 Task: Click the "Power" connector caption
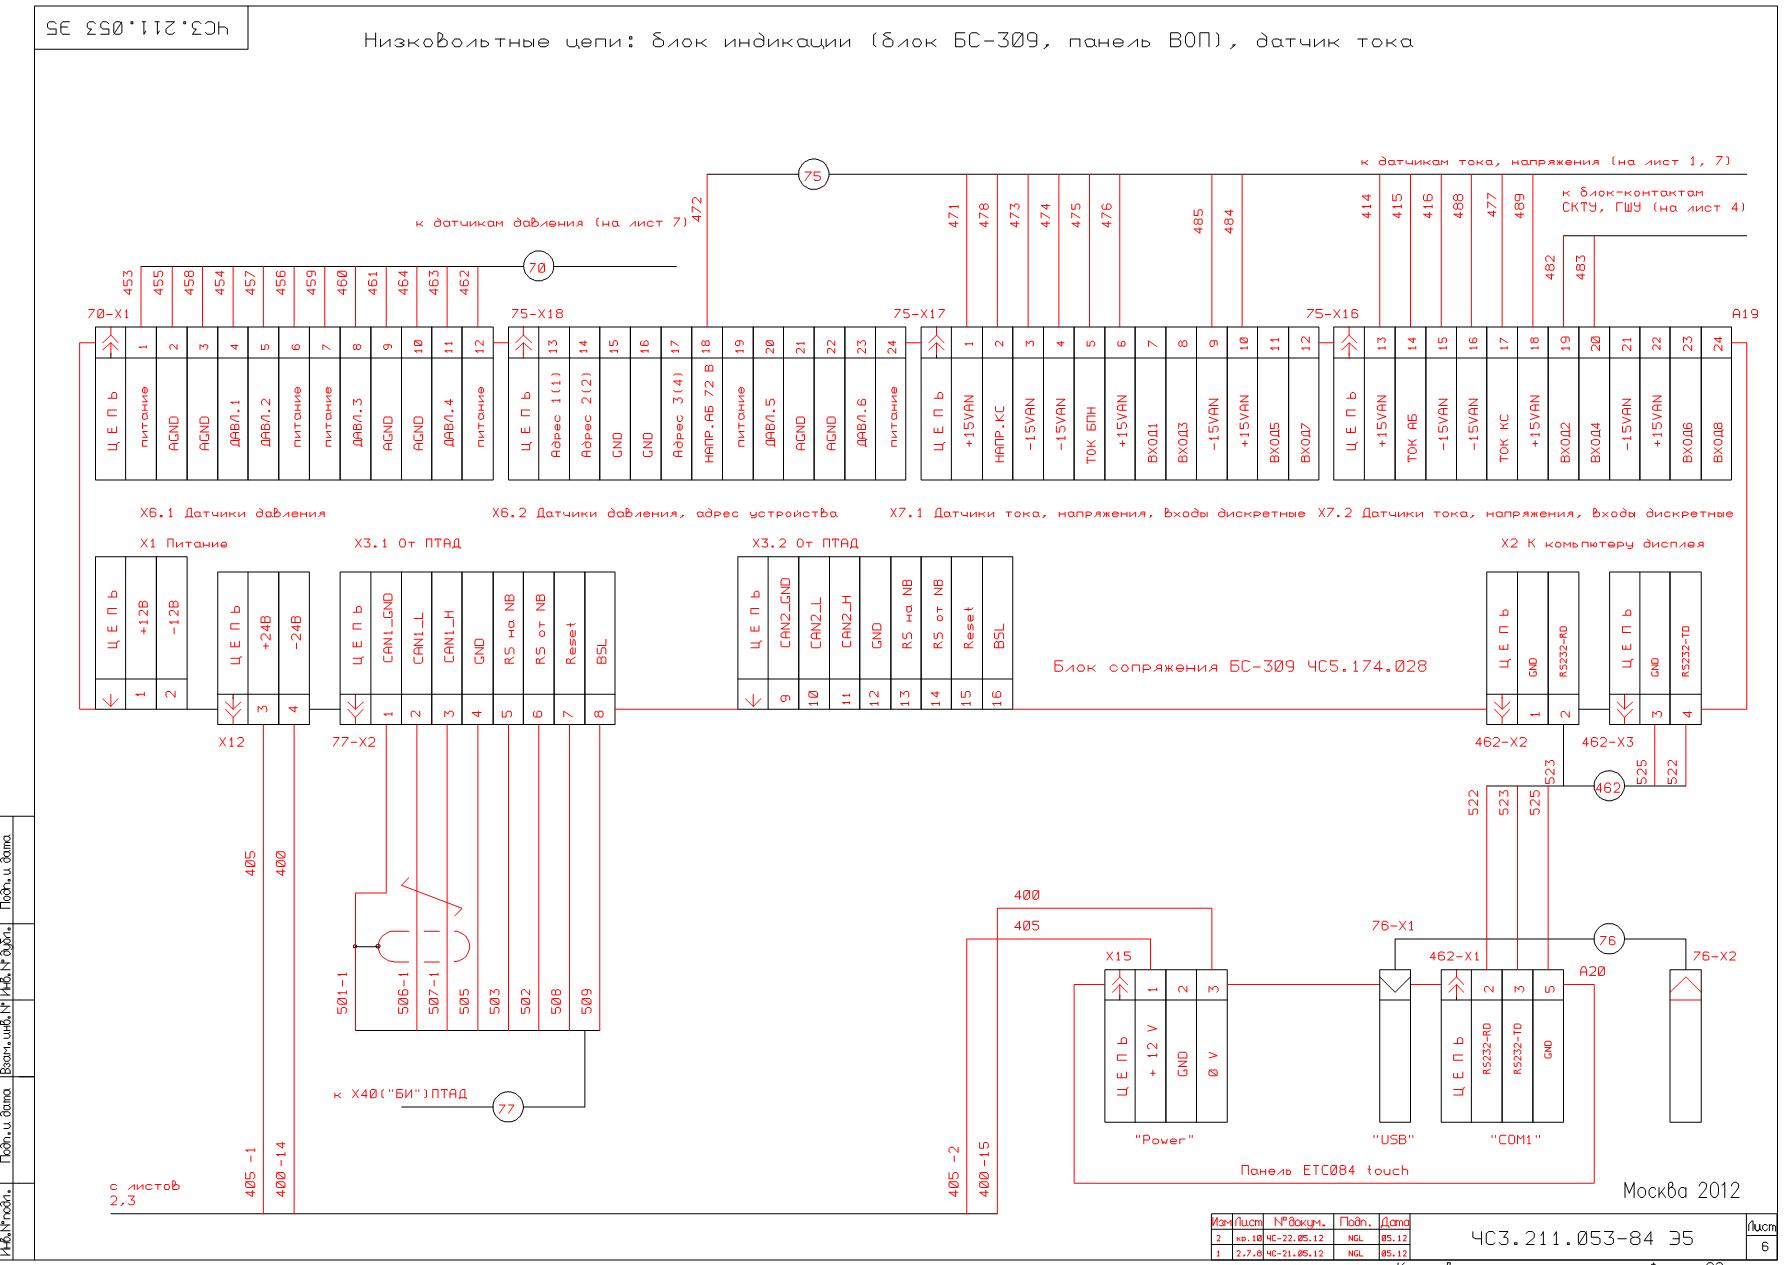pyautogui.click(x=1164, y=1140)
